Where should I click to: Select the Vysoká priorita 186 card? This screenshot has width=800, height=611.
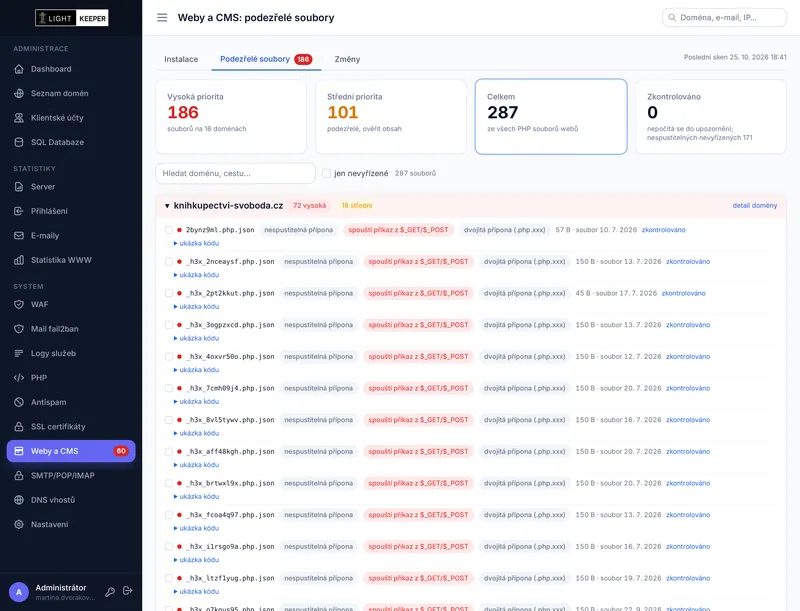(x=231, y=116)
